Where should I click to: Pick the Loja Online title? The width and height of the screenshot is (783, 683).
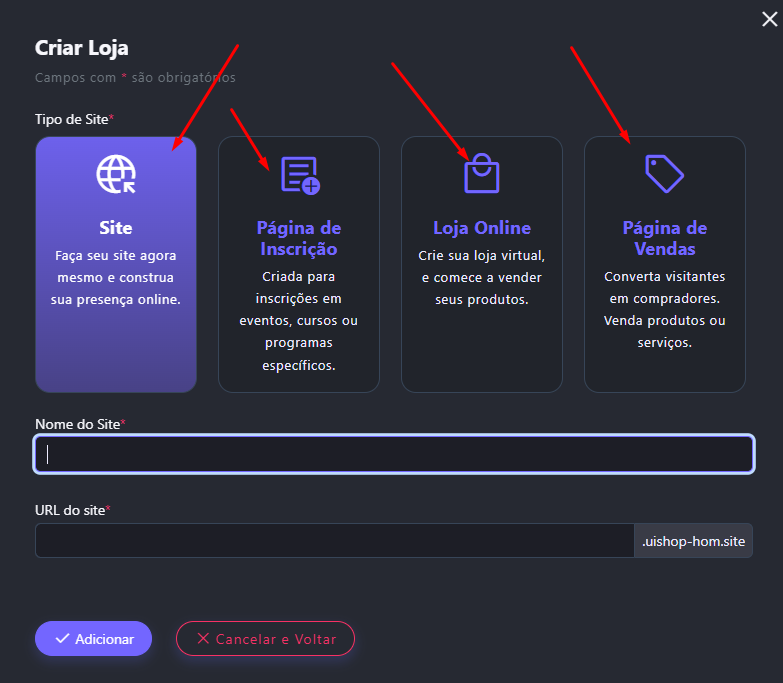coord(482,228)
